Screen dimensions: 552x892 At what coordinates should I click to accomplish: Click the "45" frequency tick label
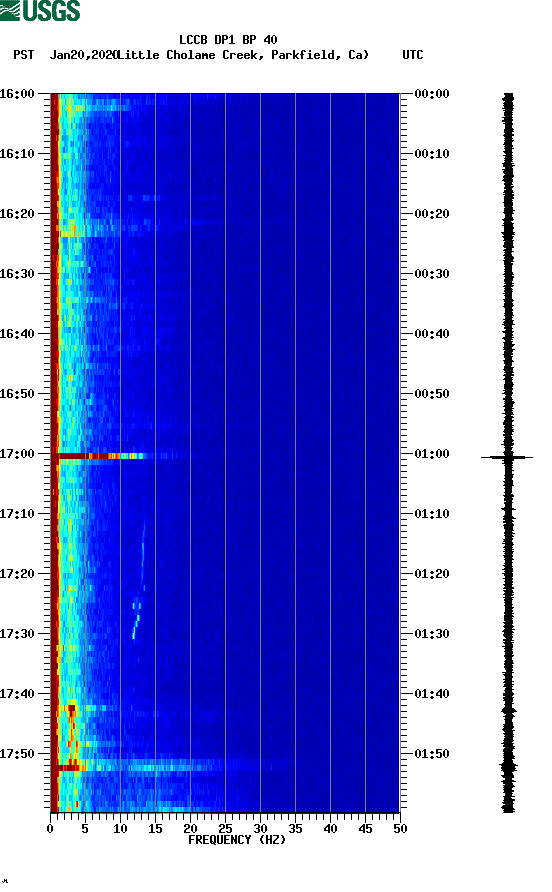pyautogui.click(x=365, y=829)
